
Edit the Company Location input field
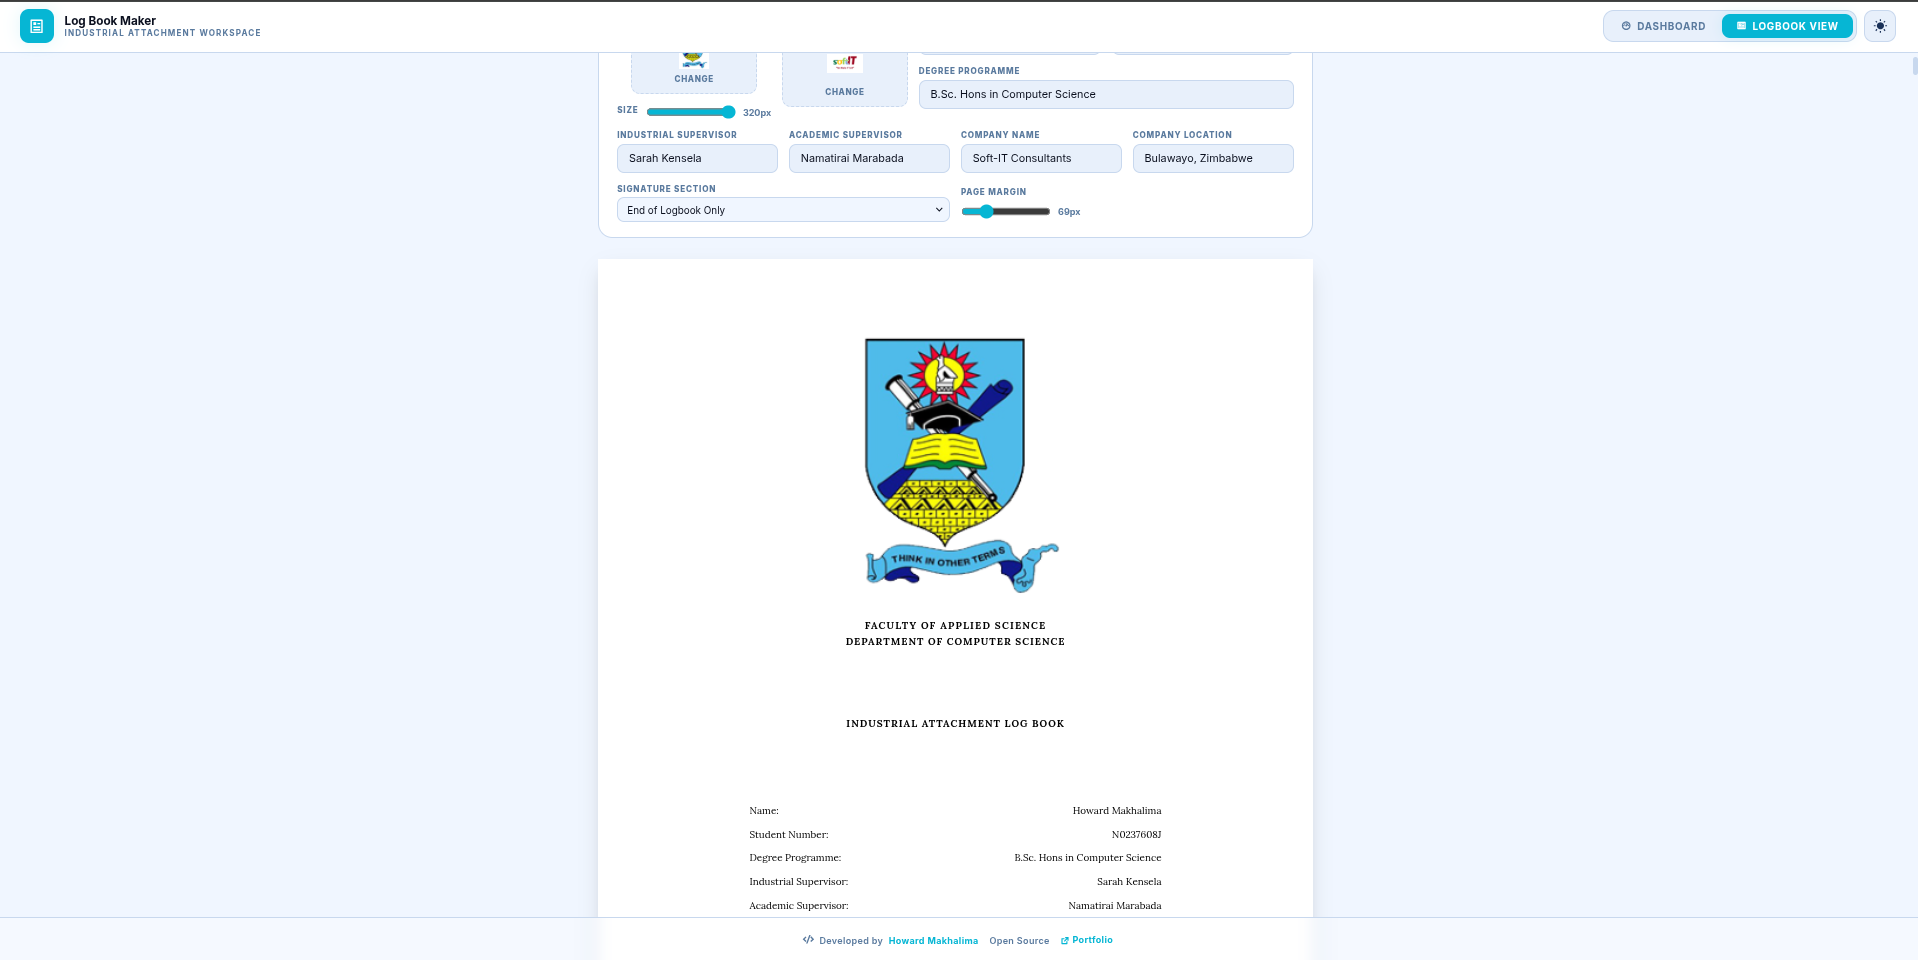1213,158
